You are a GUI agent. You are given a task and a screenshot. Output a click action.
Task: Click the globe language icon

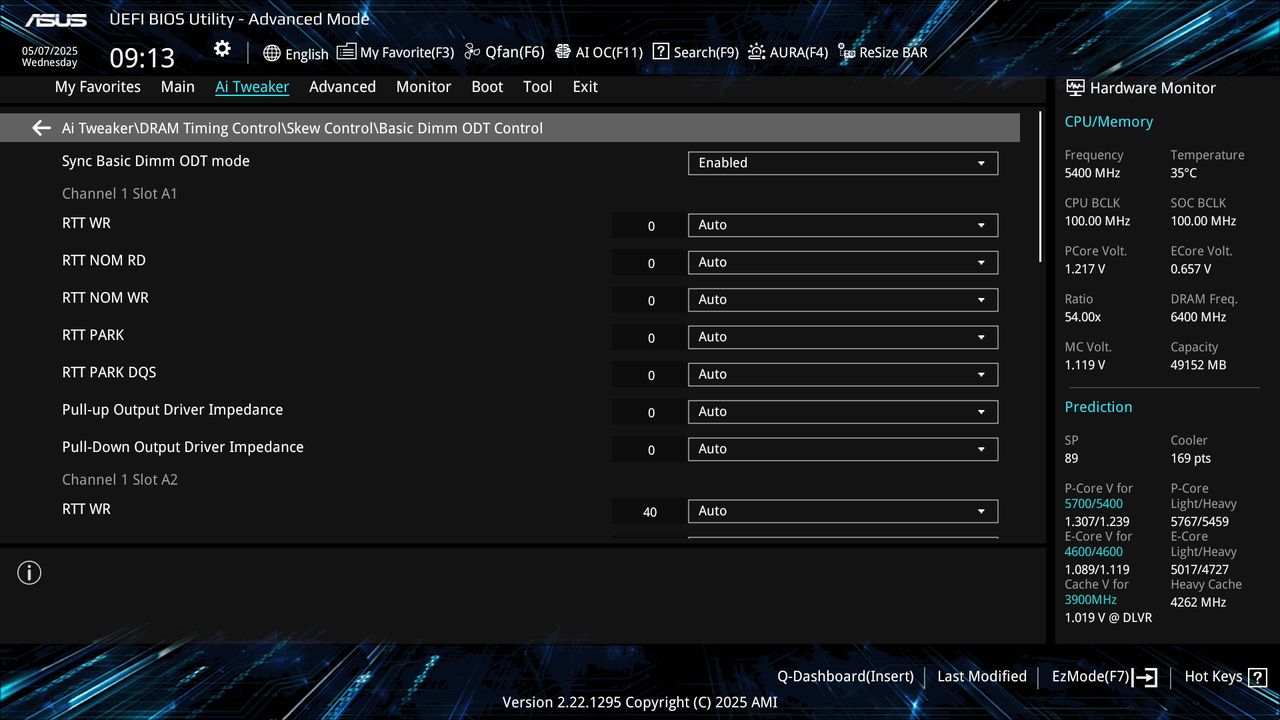tap(272, 53)
